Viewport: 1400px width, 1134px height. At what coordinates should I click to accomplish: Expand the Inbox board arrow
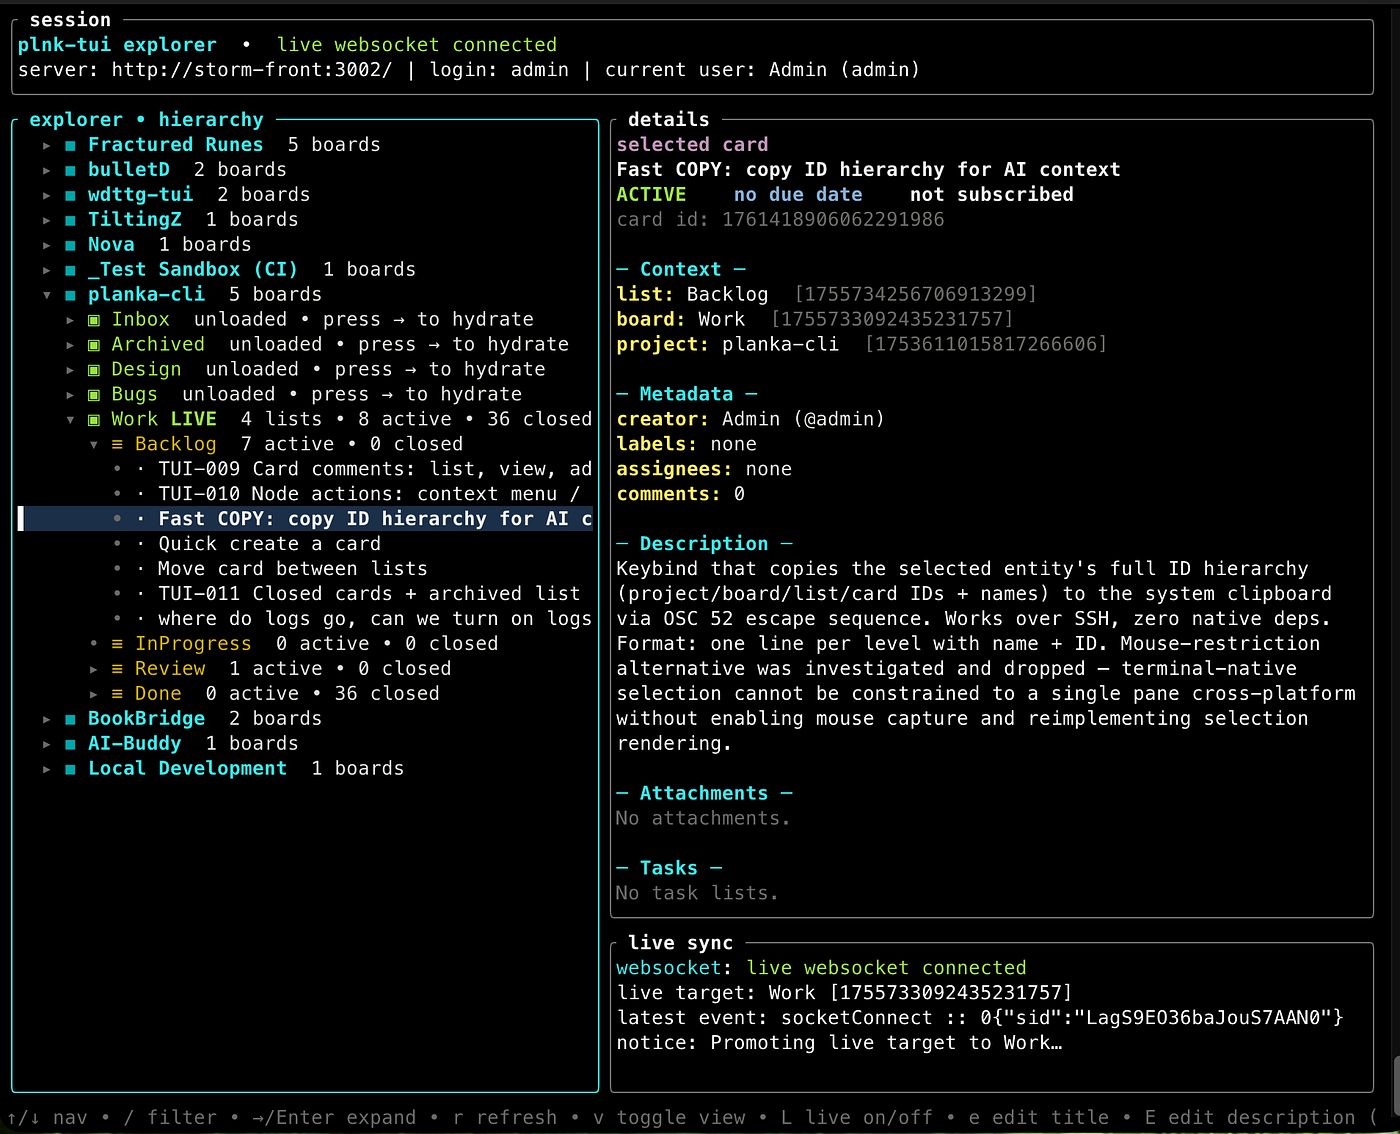point(70,320)
